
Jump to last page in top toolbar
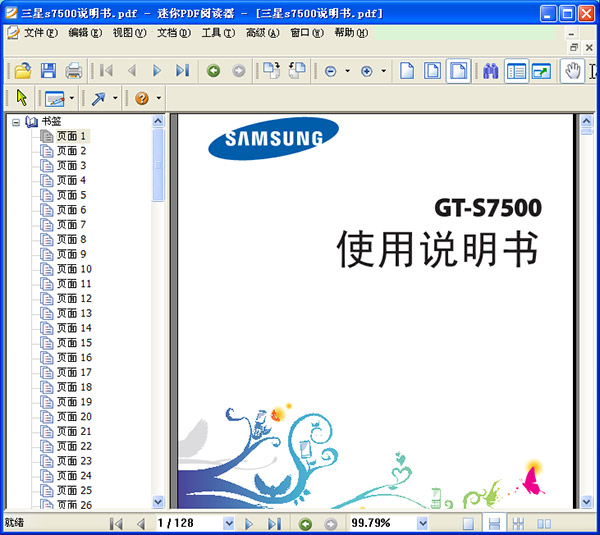coord(183,71)
